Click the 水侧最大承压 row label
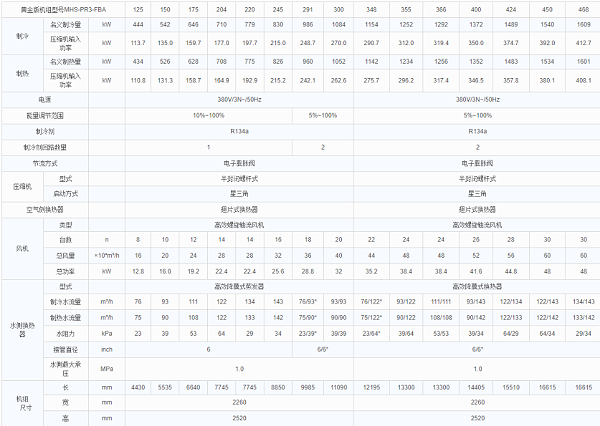The height and width of the screenshot is (426, 600). pyautogui.click(x=66, y=369)
